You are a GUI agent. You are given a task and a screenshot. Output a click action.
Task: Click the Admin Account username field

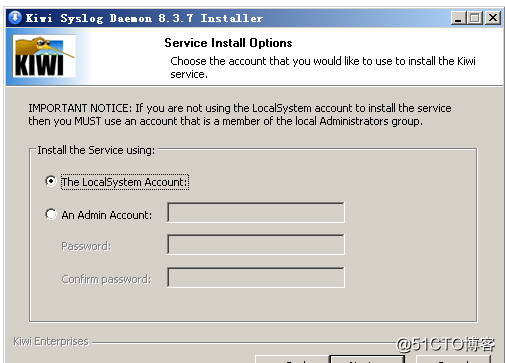tap(256, 212)
